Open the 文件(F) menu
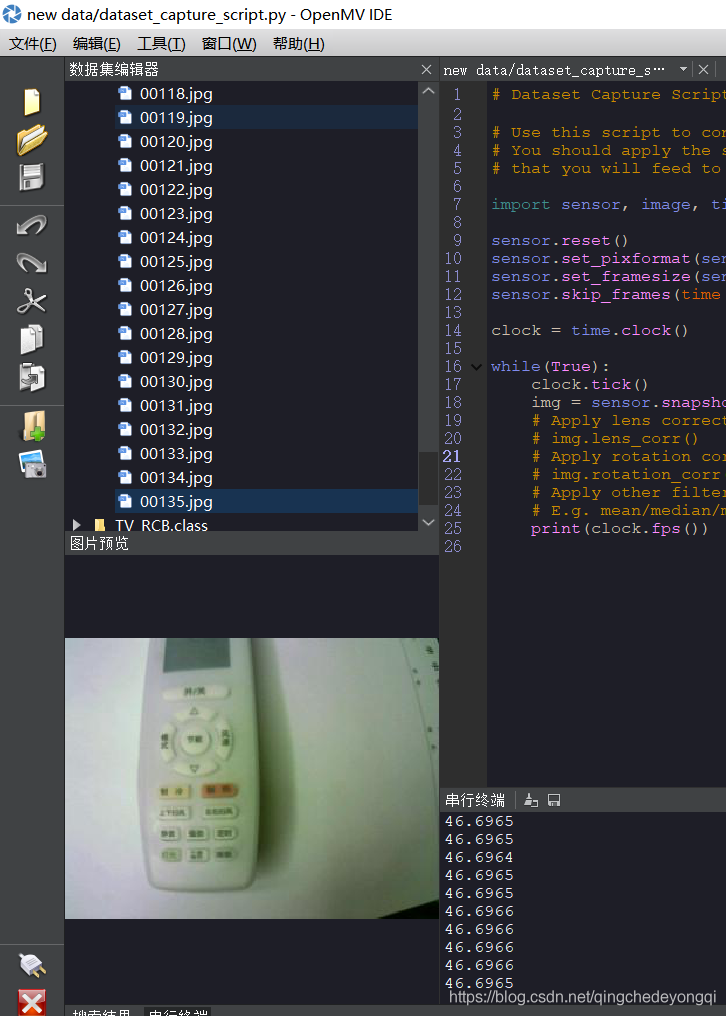This screenshot has height=1016, width=726. (x=32, y=44)
